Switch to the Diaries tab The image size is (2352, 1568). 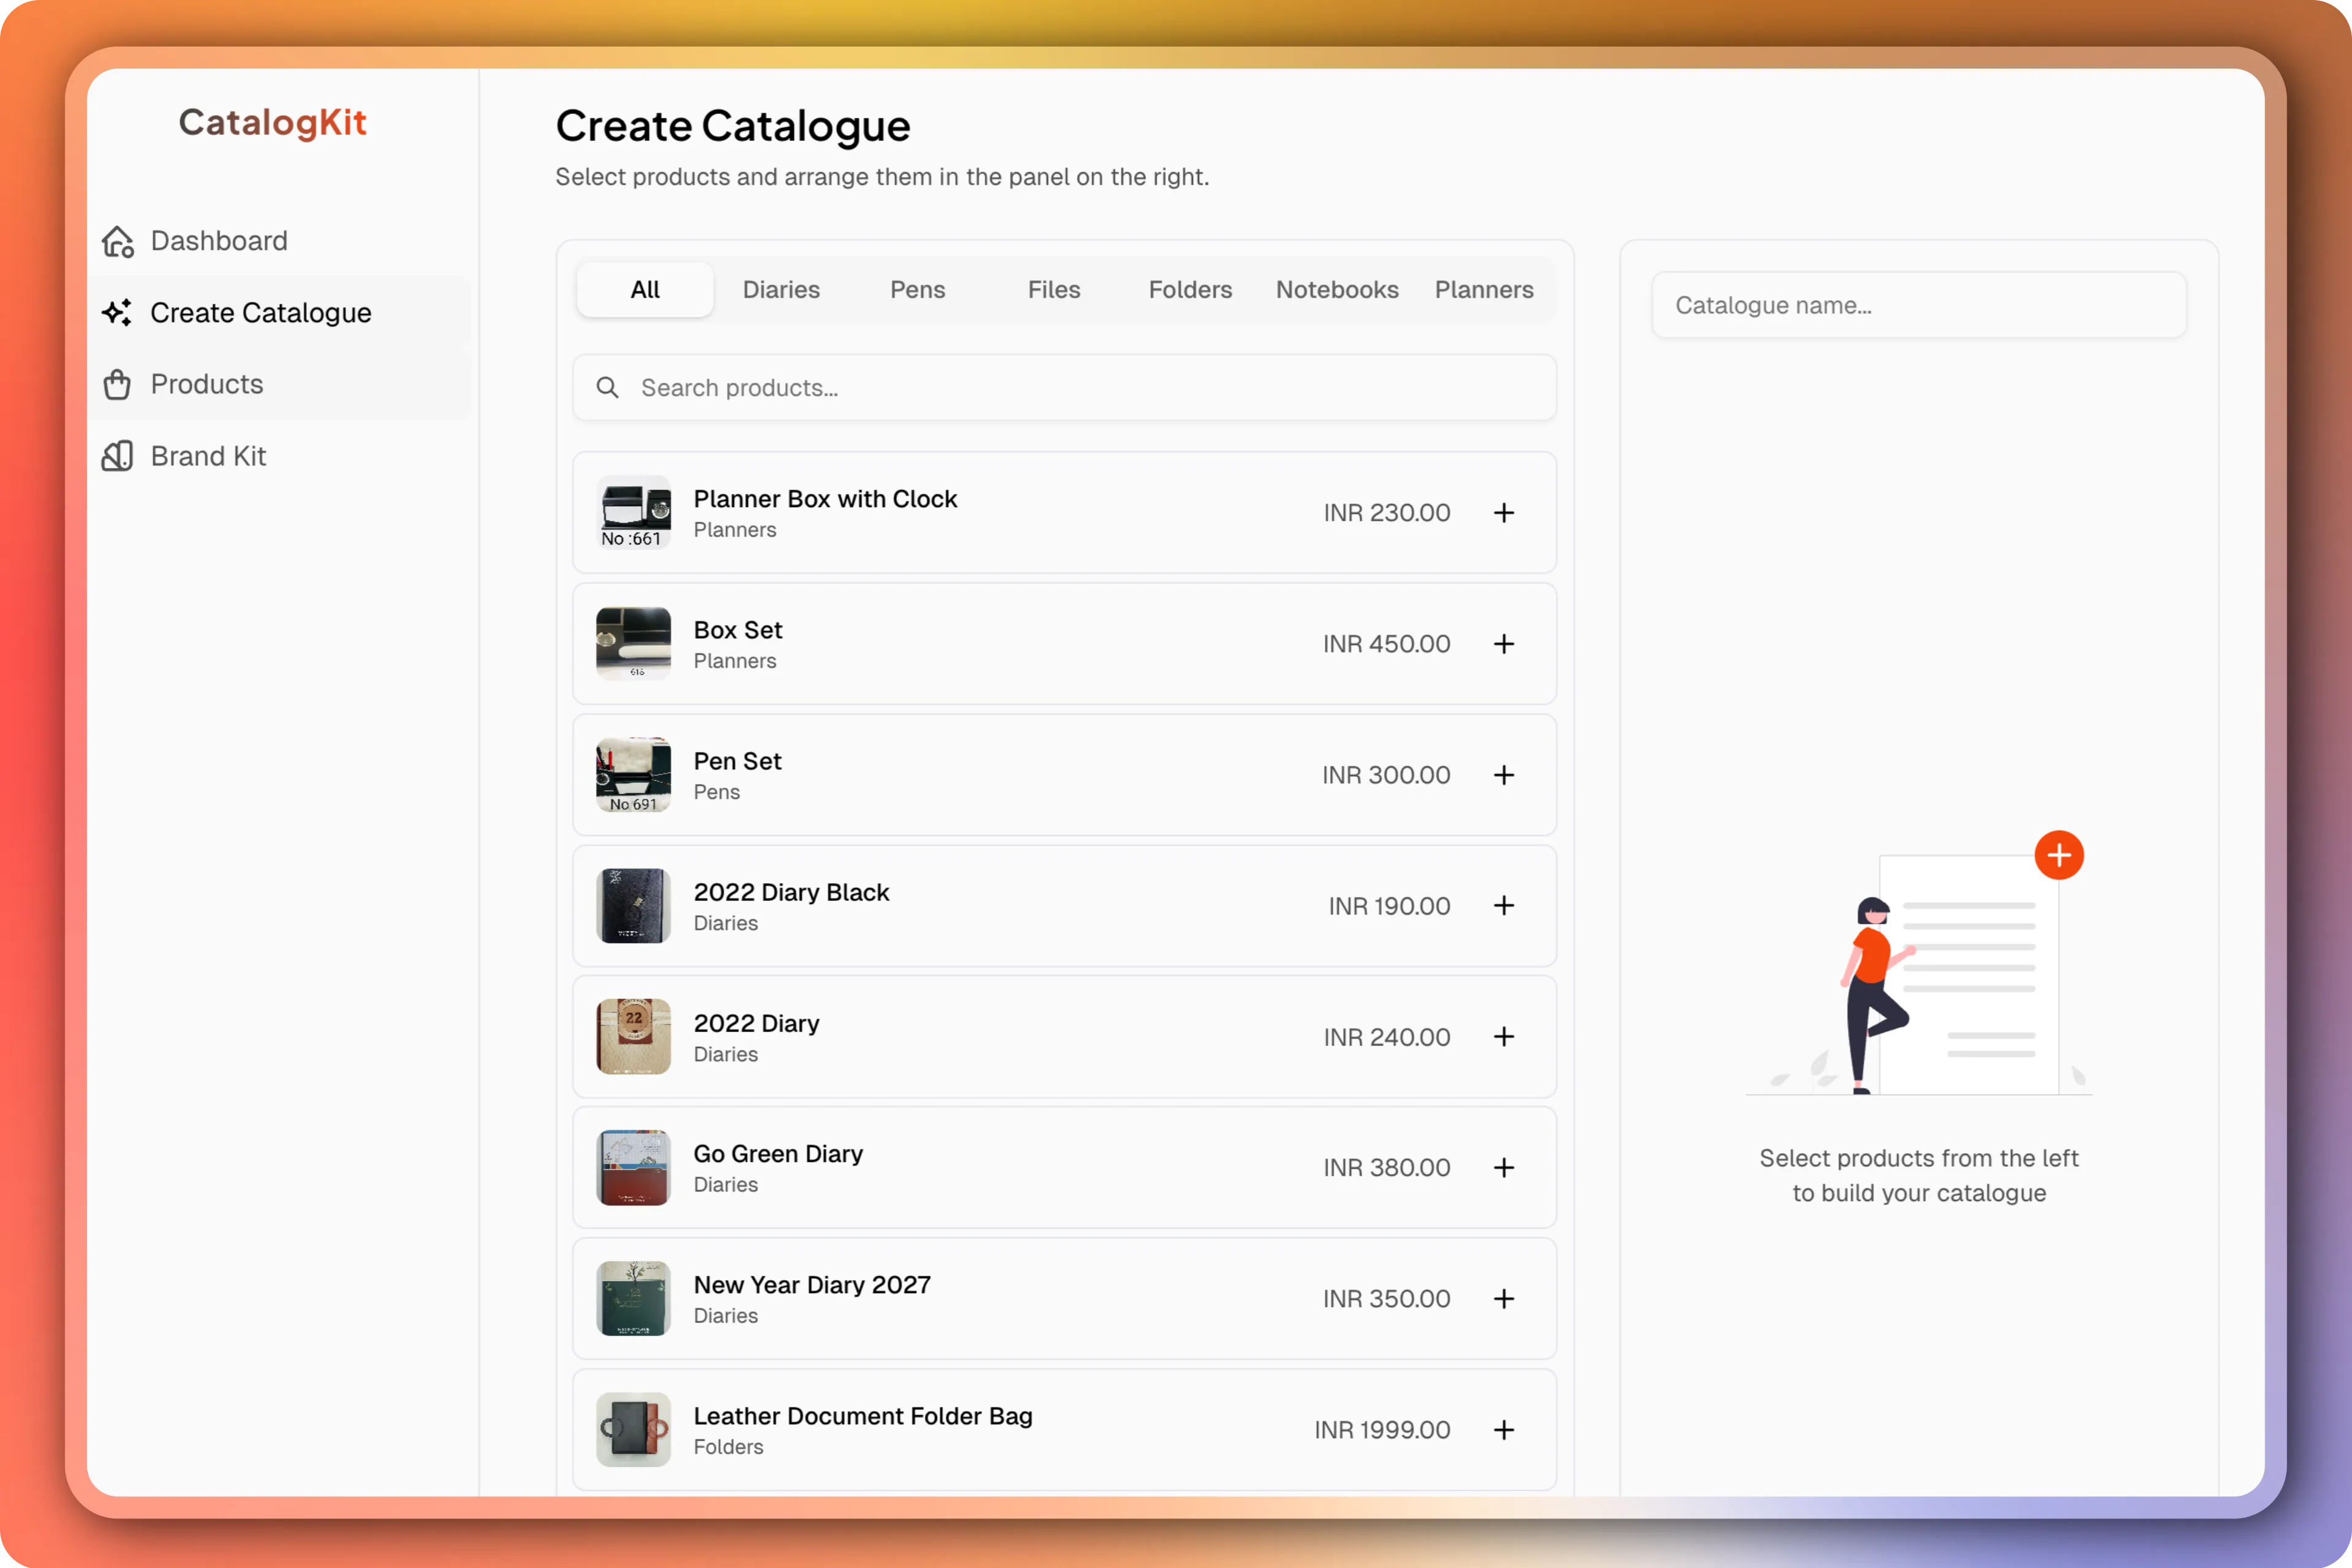[781, 290]
